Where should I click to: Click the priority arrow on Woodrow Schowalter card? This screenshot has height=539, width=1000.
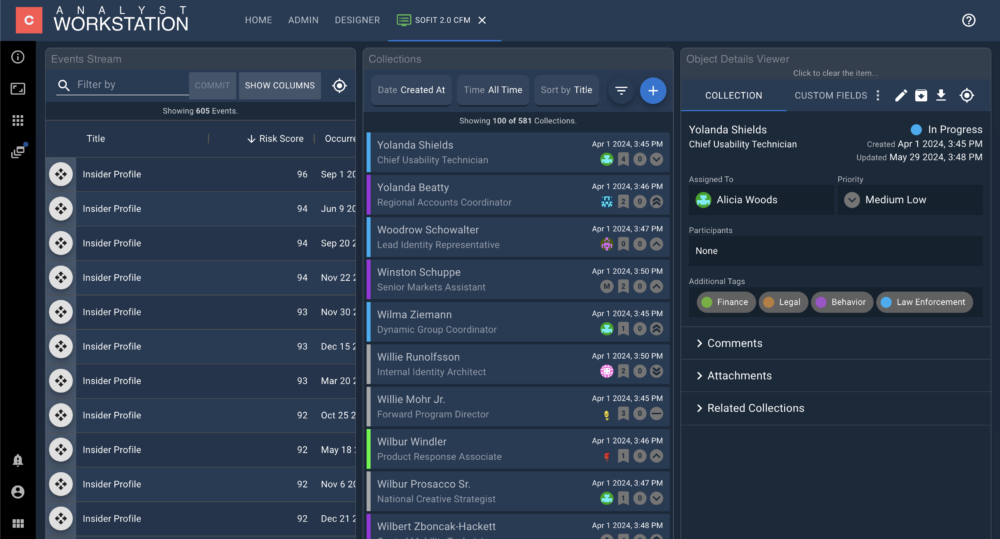point(656,244)
